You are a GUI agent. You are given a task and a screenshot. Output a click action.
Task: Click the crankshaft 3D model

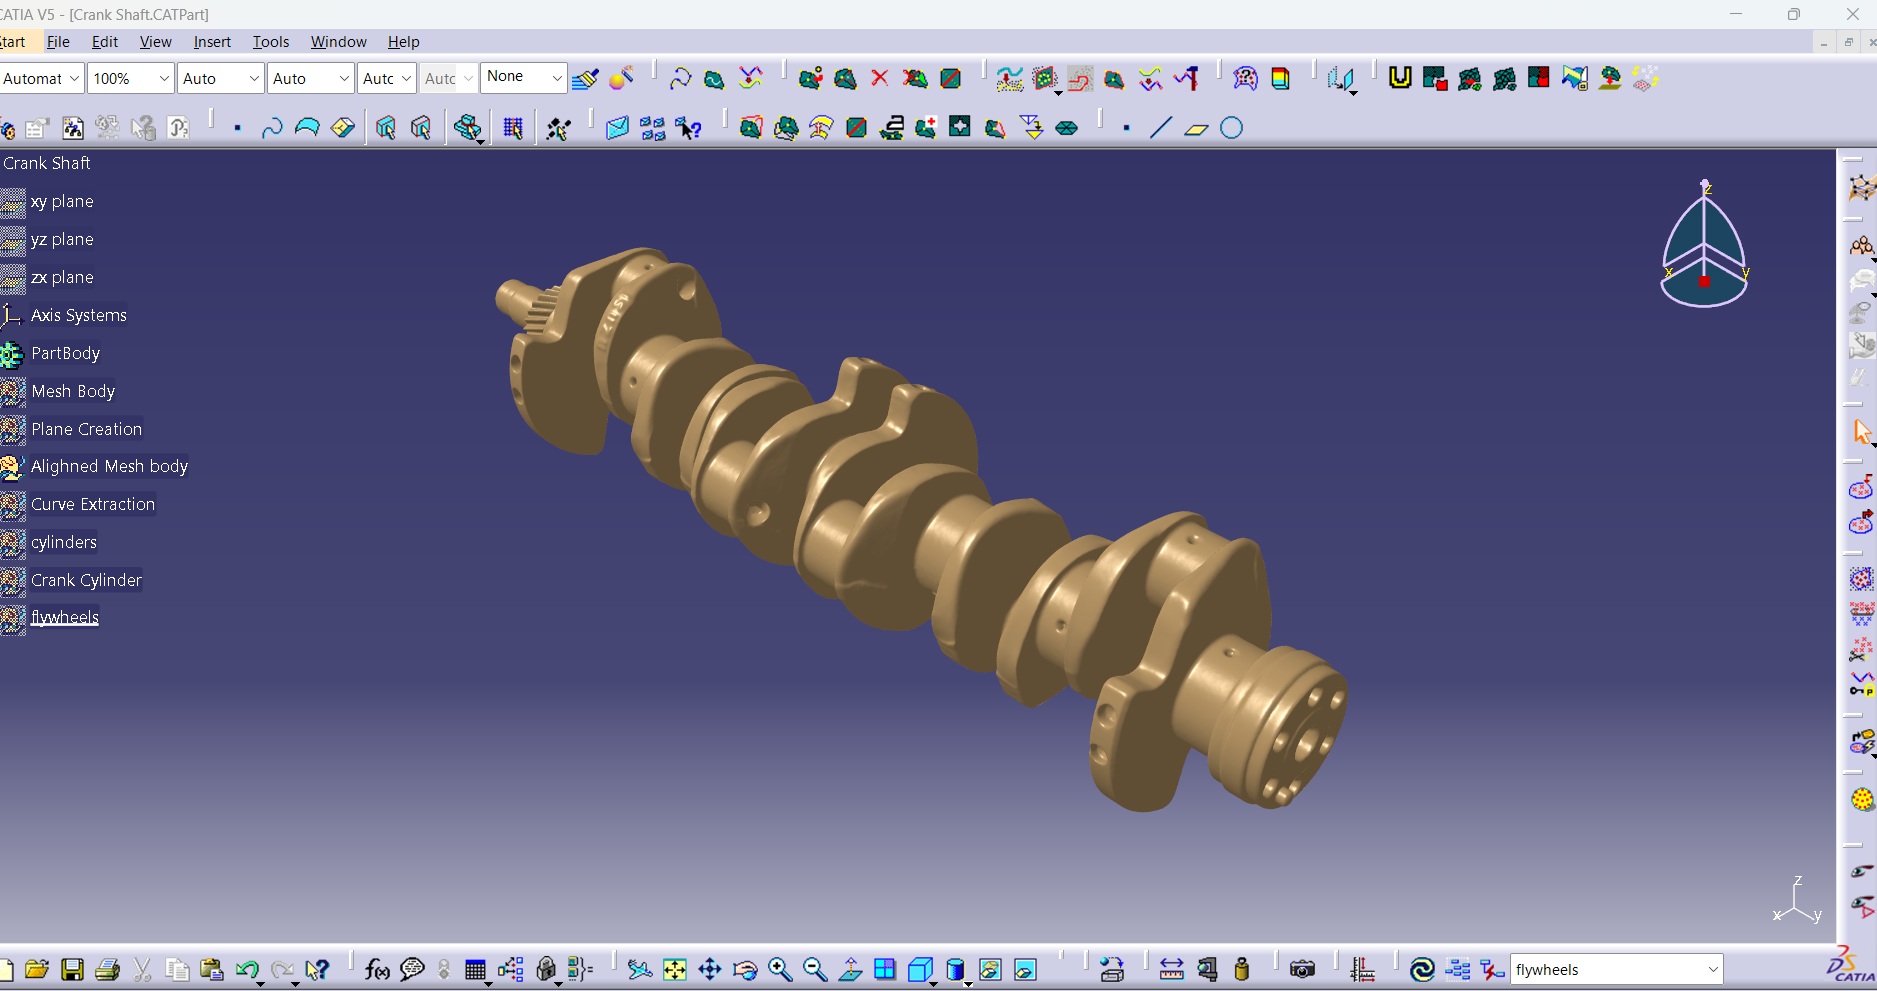(920, 530)
